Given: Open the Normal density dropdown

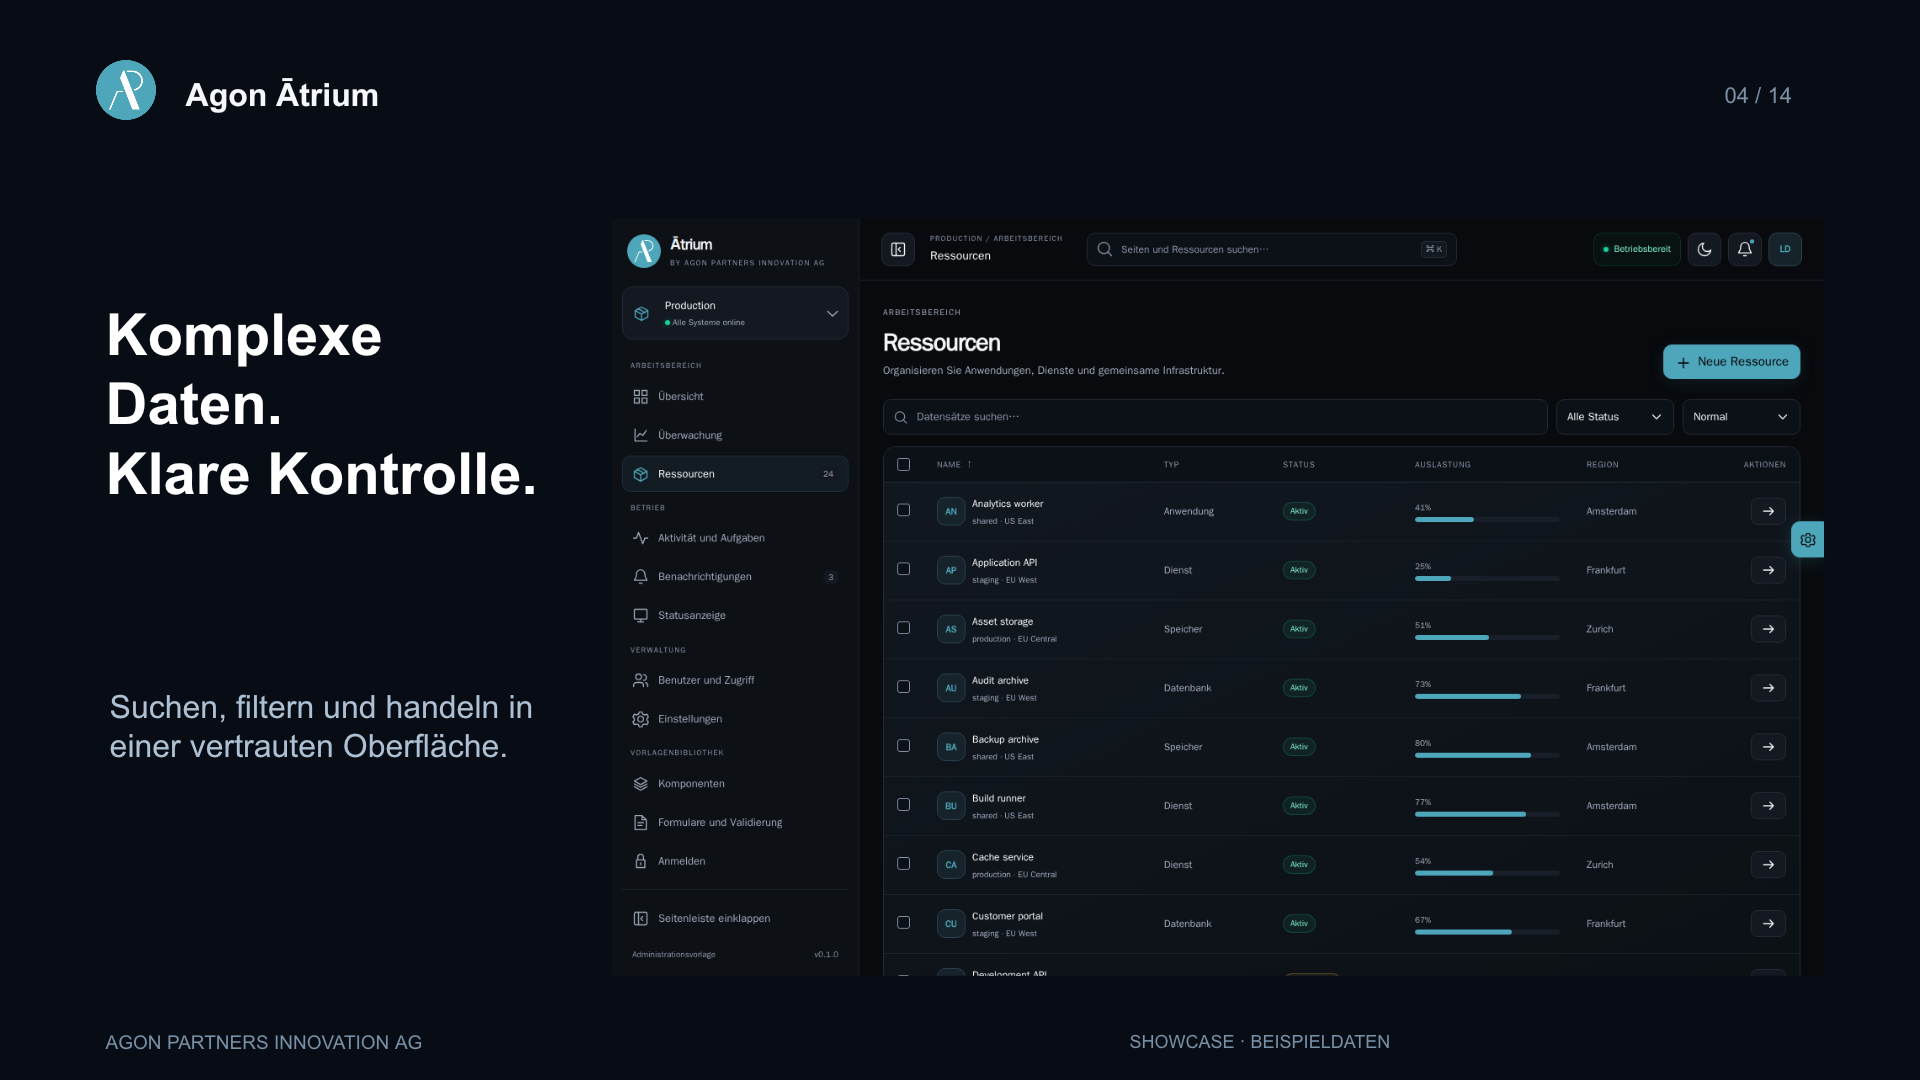Looking at the screenshot, I should tap(1741, 417).
